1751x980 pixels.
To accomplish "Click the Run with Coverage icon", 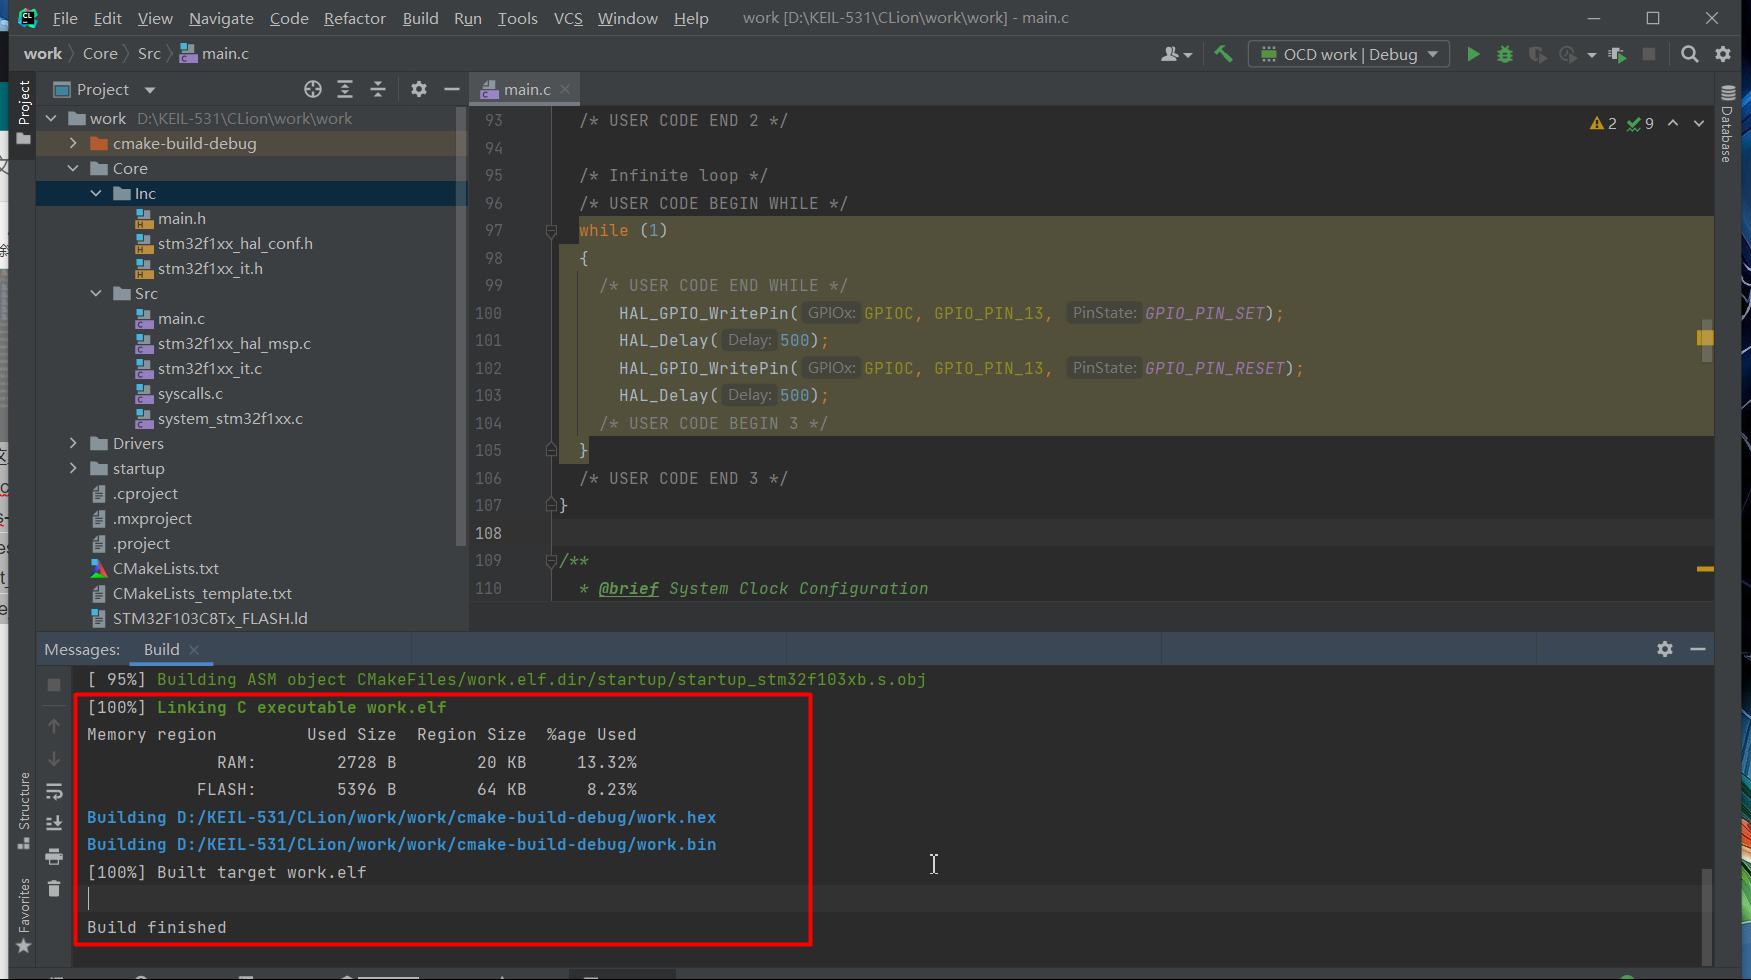I will coord(1537,54).
